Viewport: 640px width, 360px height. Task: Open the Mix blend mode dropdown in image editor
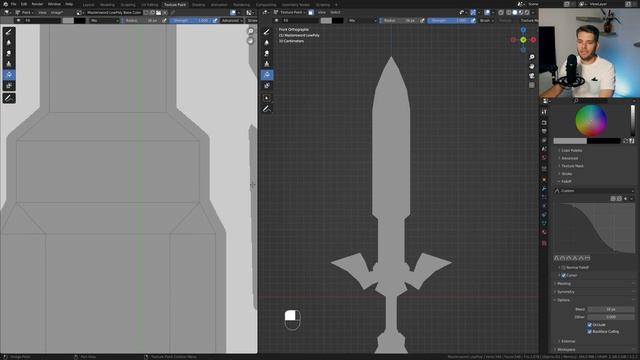104,20
